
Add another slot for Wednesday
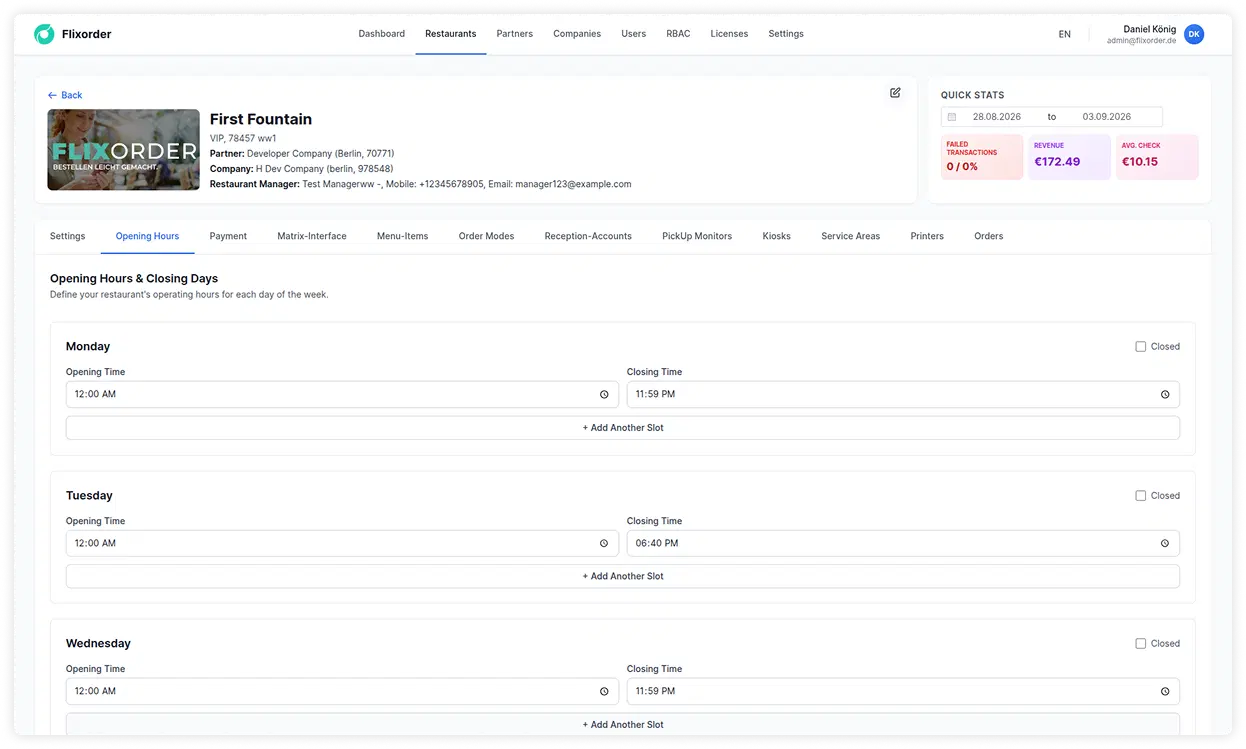click(623, 725)
